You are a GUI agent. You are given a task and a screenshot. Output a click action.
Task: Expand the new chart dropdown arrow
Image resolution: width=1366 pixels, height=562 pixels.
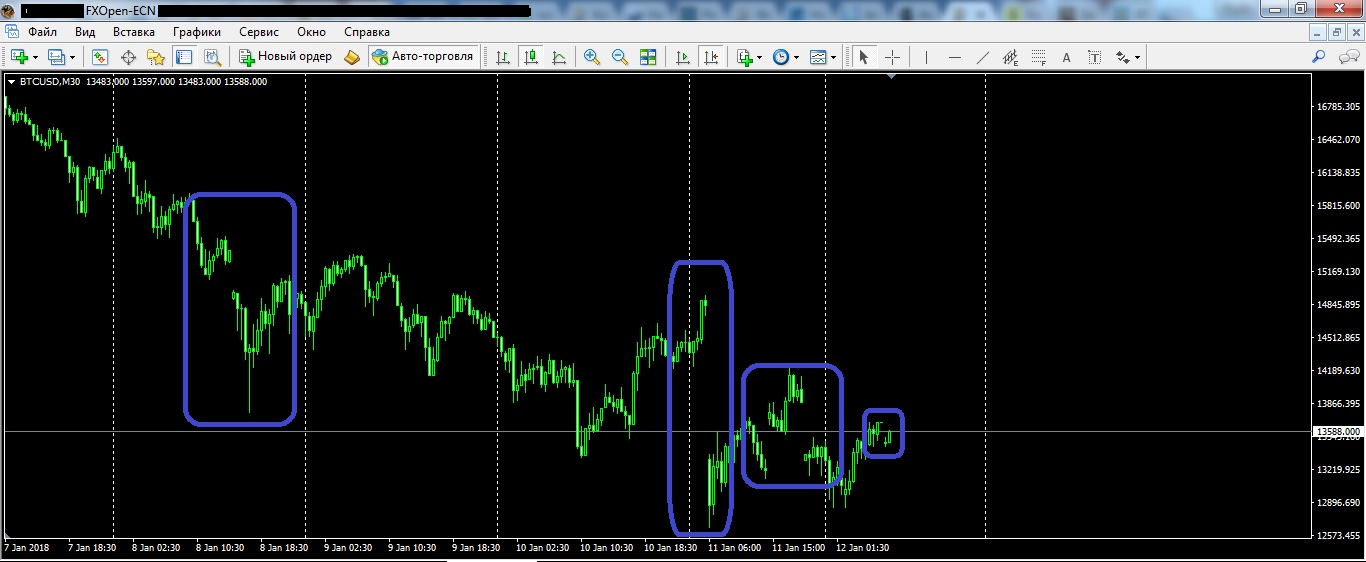tap(36, 58)
